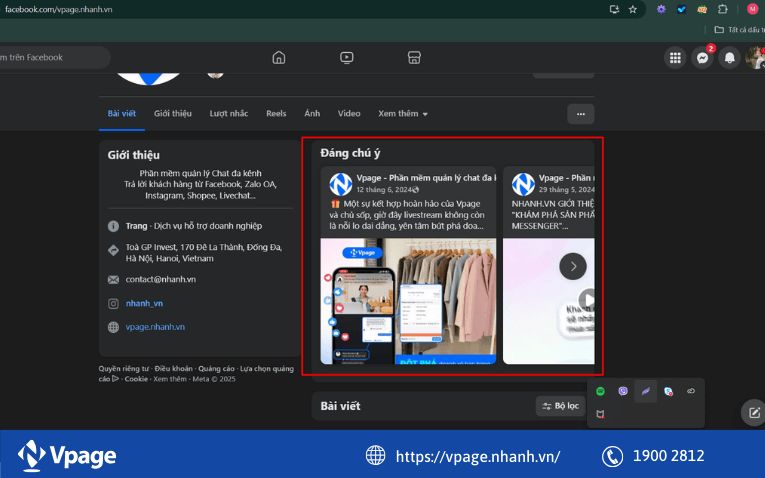Open the Facebook profile picture menu
The height and width of the screenshot is (478, 765).
point(756,58)
